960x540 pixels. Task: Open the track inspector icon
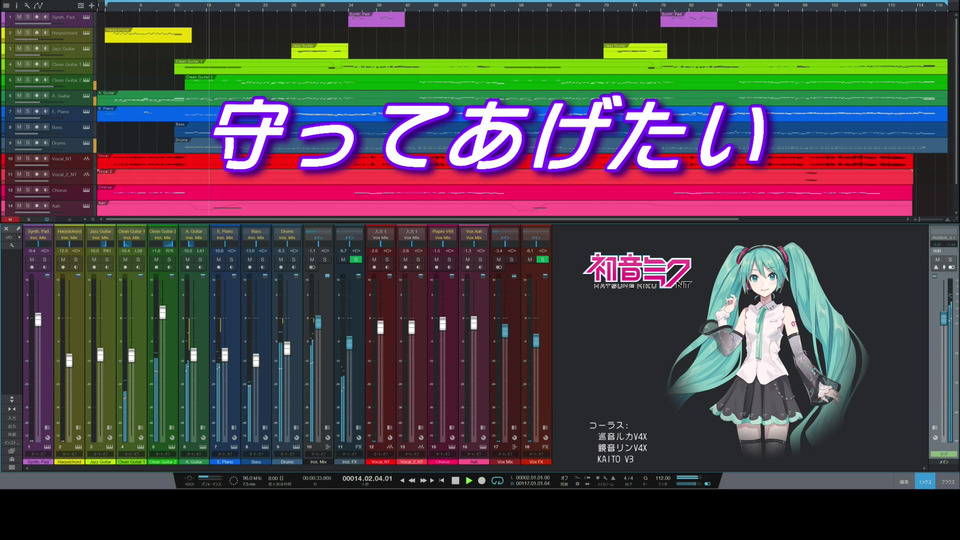tap(17, 5)
